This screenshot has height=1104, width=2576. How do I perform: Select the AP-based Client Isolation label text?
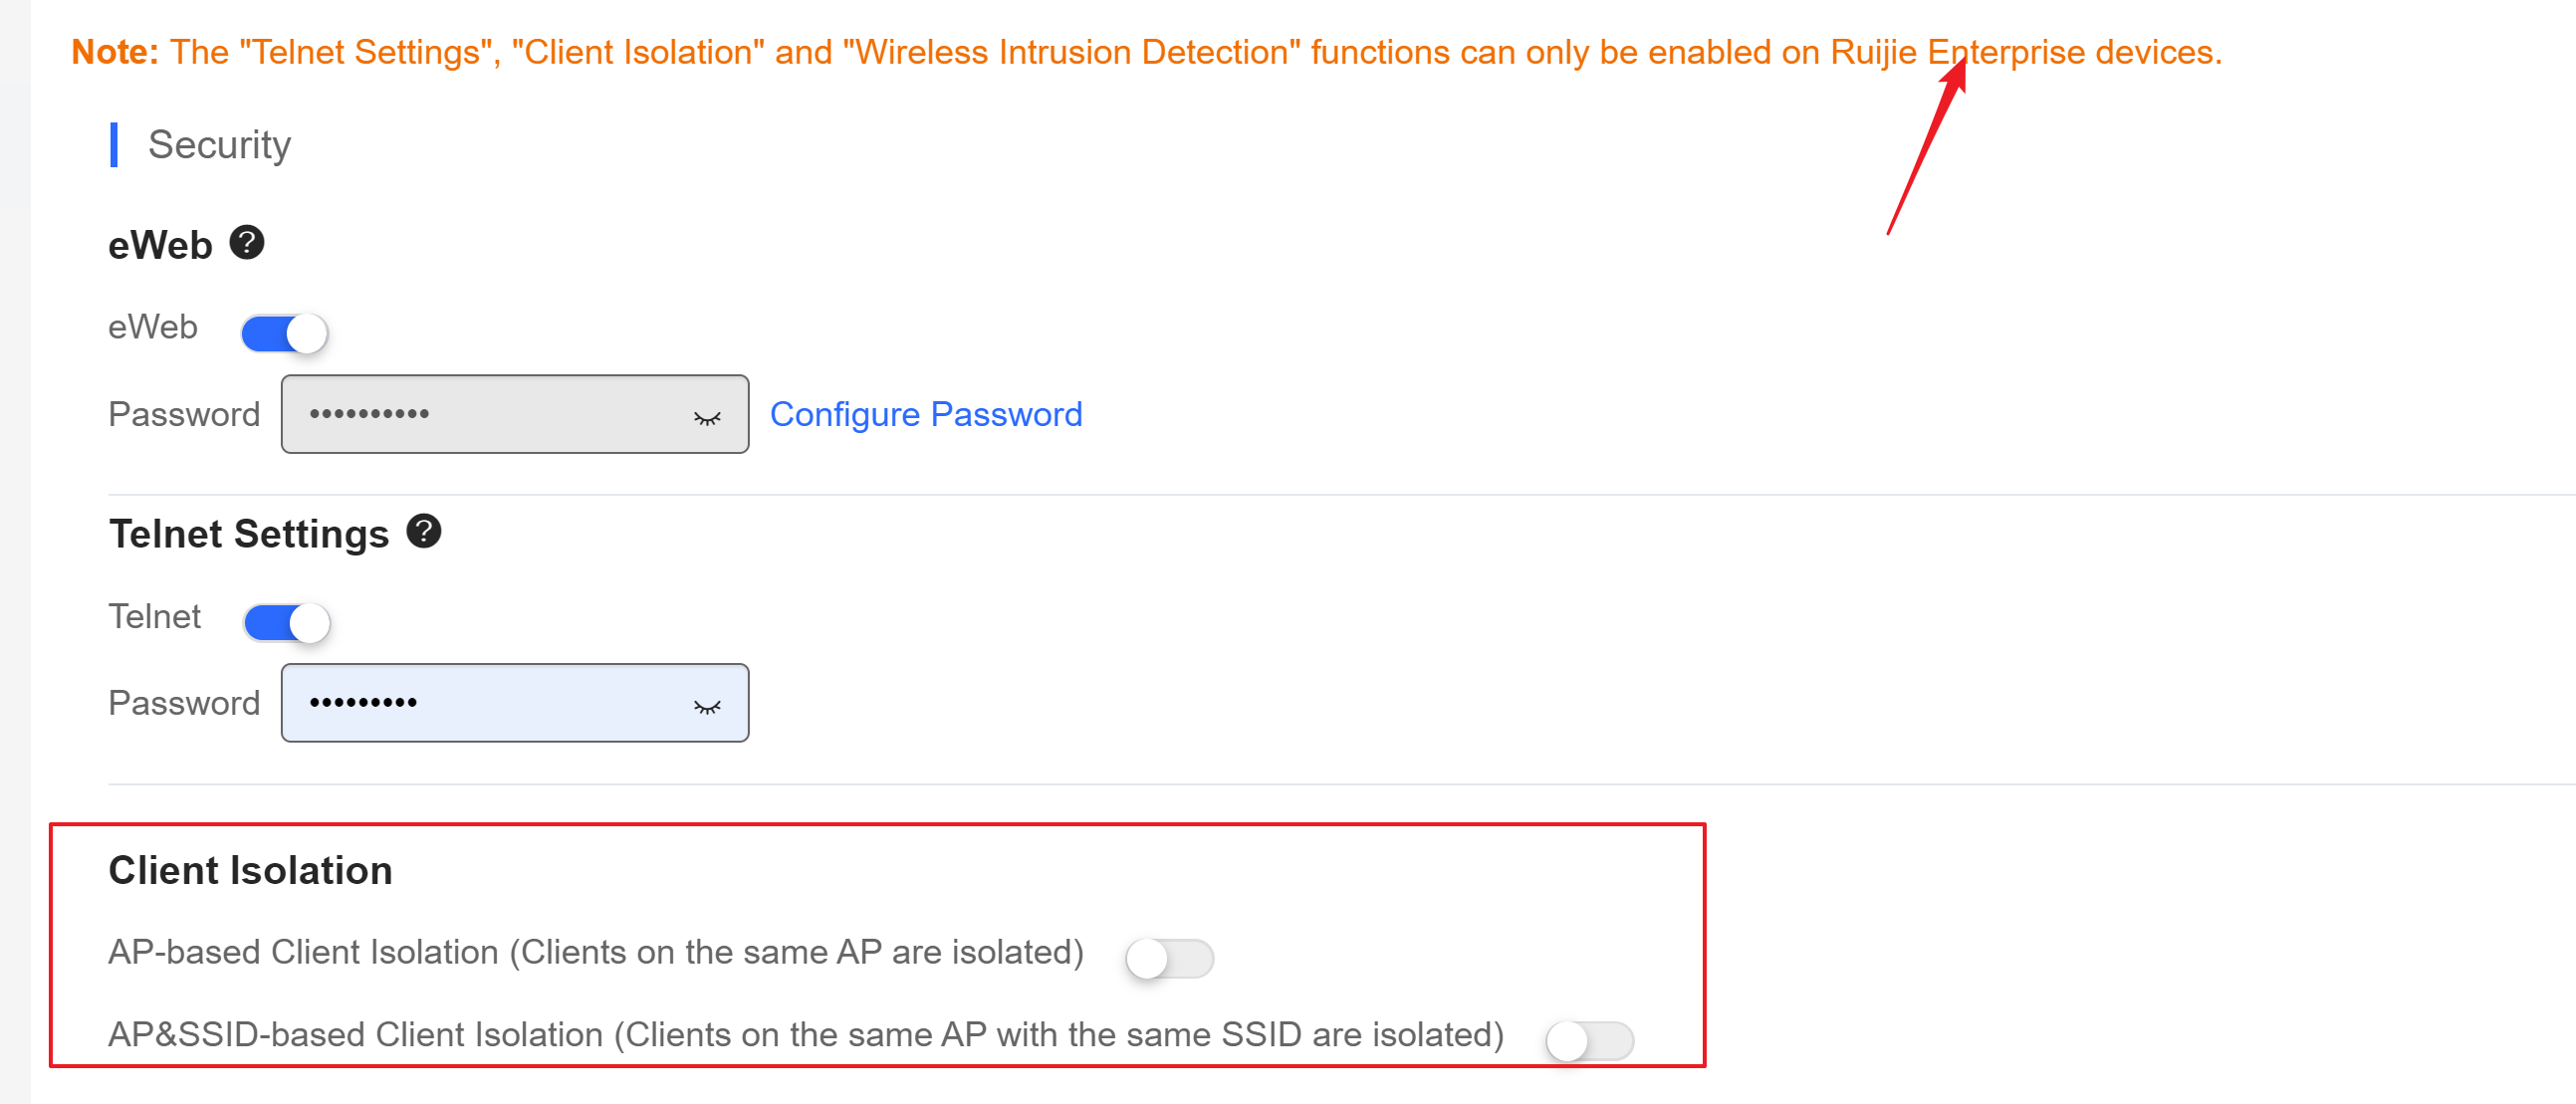(x=596, y=952)
